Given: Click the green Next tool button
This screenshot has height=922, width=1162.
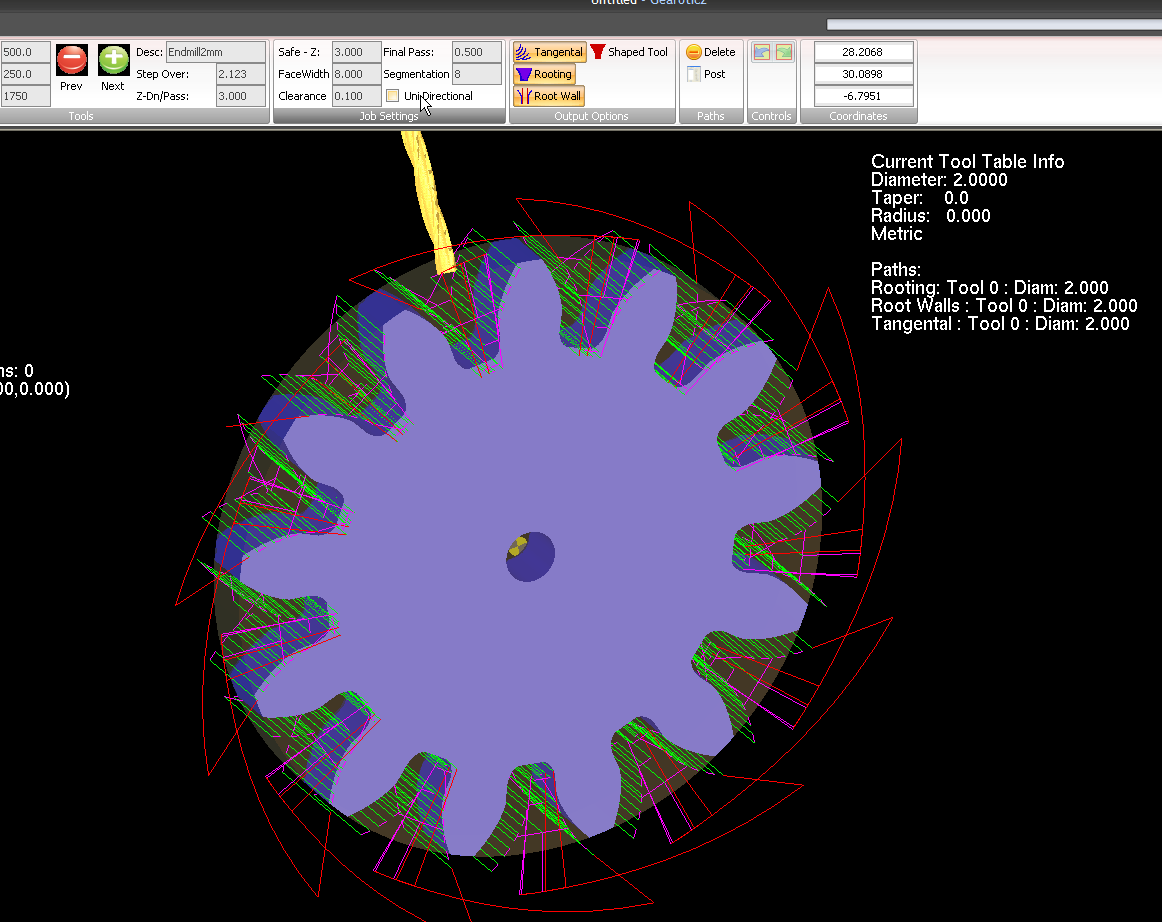Looking at the screenshot, I should coord(113,61).
